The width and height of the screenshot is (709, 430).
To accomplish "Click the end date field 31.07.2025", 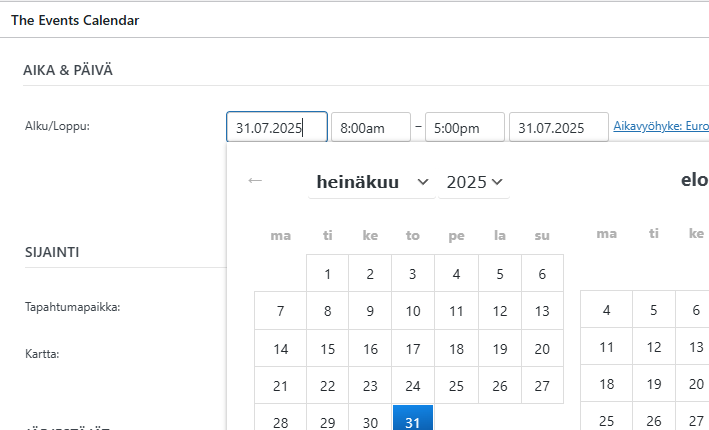I will (x=558, y=128).
